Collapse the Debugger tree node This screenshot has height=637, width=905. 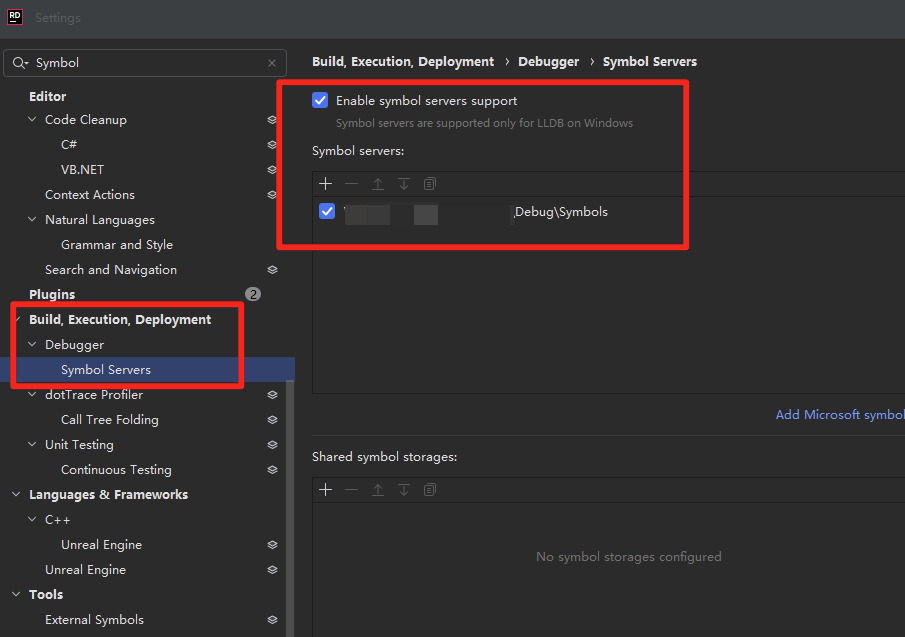click(x=33, y=345)
